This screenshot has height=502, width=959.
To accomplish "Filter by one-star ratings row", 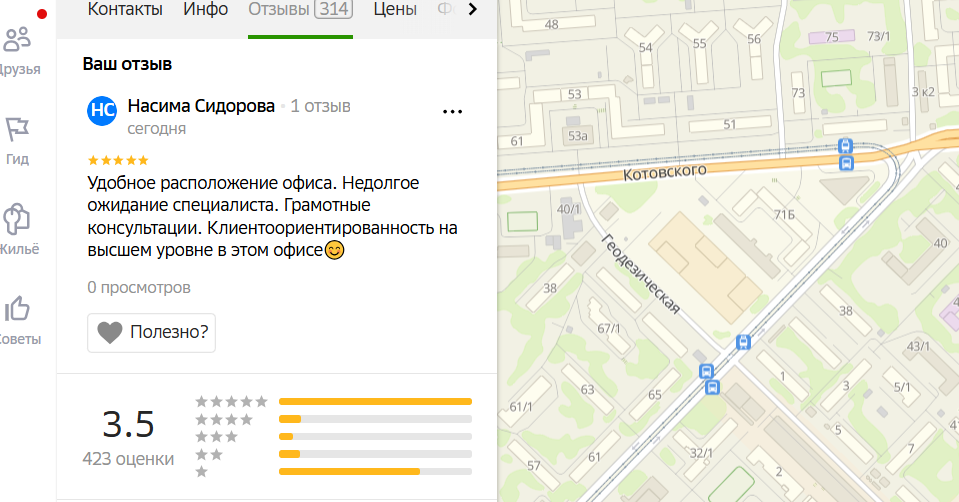I will (x=333, y=471).
